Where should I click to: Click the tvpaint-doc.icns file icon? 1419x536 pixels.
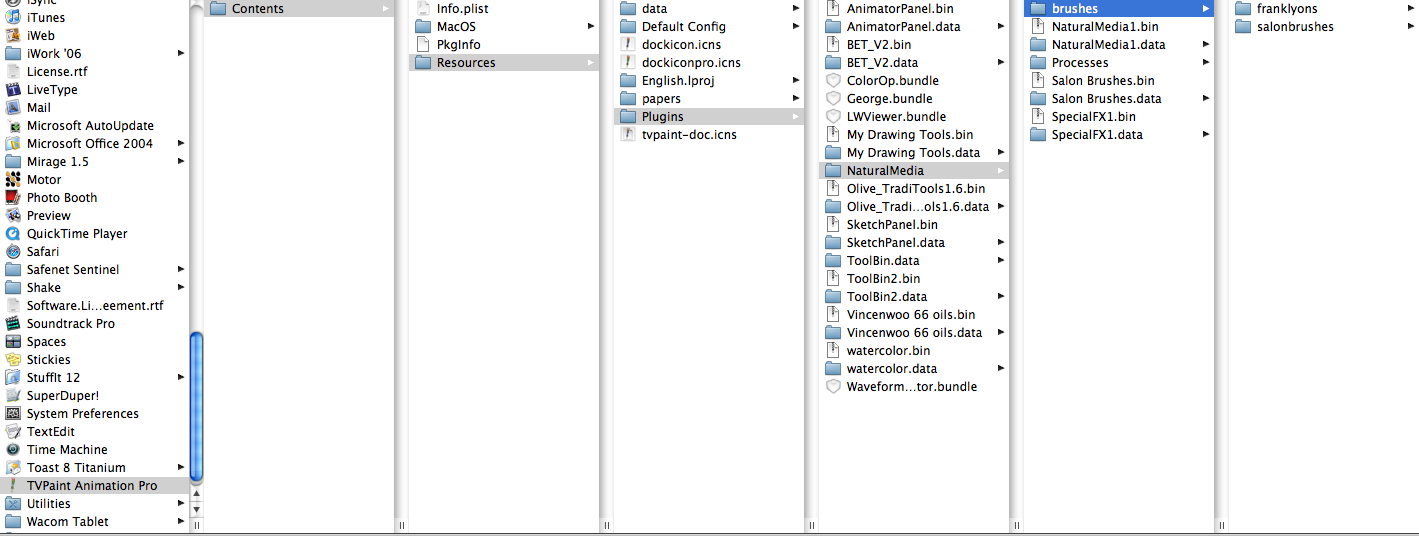click(x=628, y=134)
